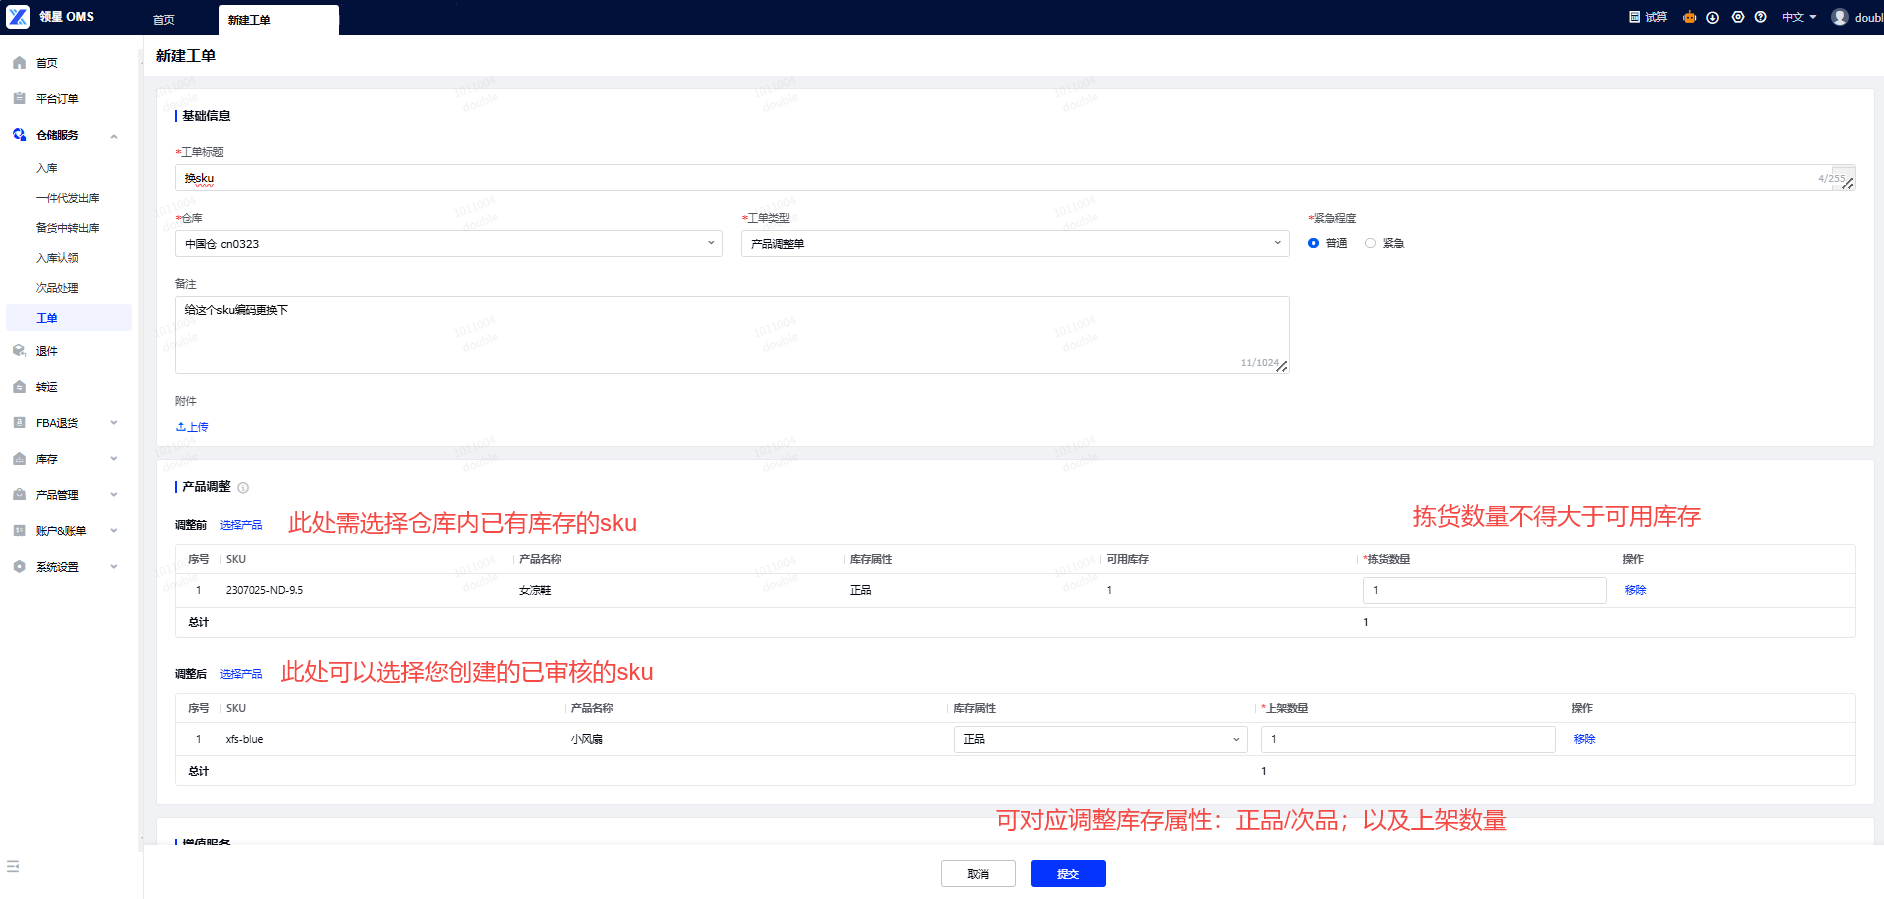Click the 女凉鞋 product name cell
1884x899 pixels.
tap(535, 590)
